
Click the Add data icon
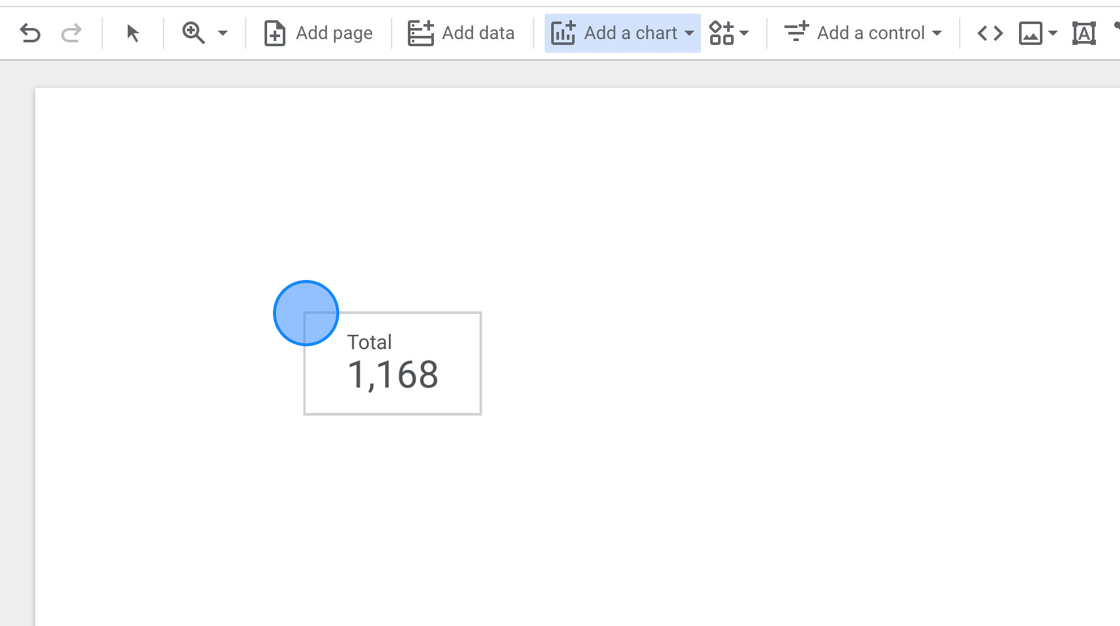click(x=421, y=32)
